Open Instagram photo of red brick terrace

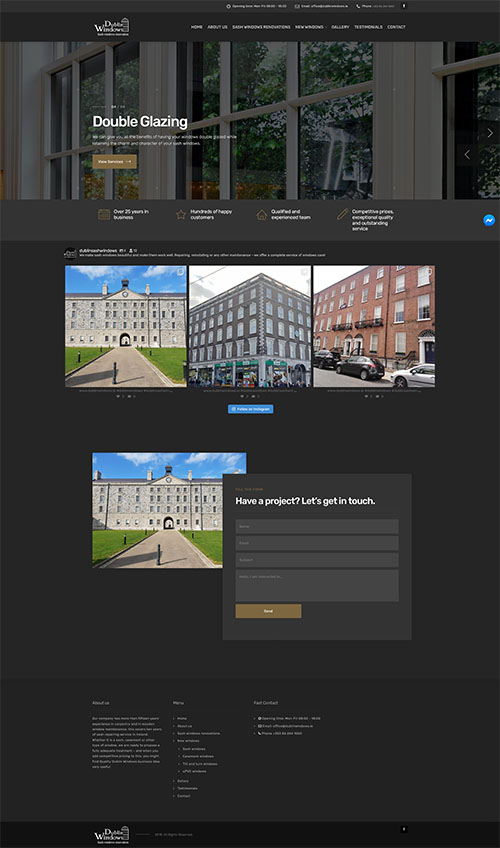374,326
